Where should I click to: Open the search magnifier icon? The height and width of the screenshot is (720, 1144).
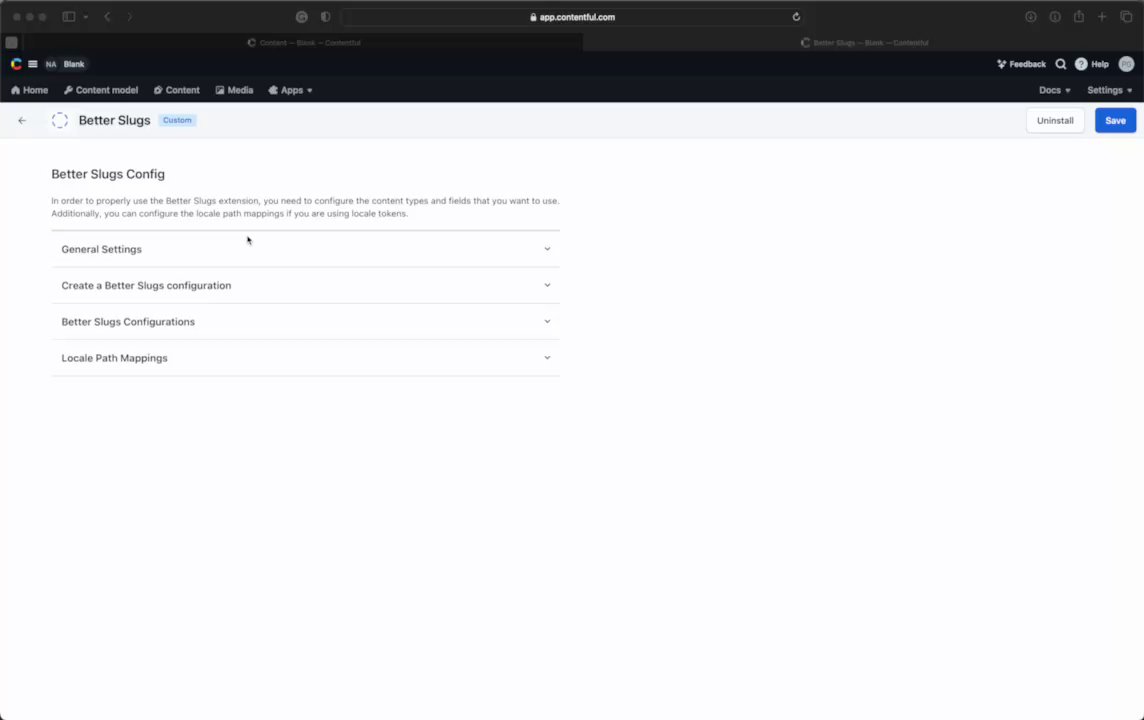click(1061, 64)
